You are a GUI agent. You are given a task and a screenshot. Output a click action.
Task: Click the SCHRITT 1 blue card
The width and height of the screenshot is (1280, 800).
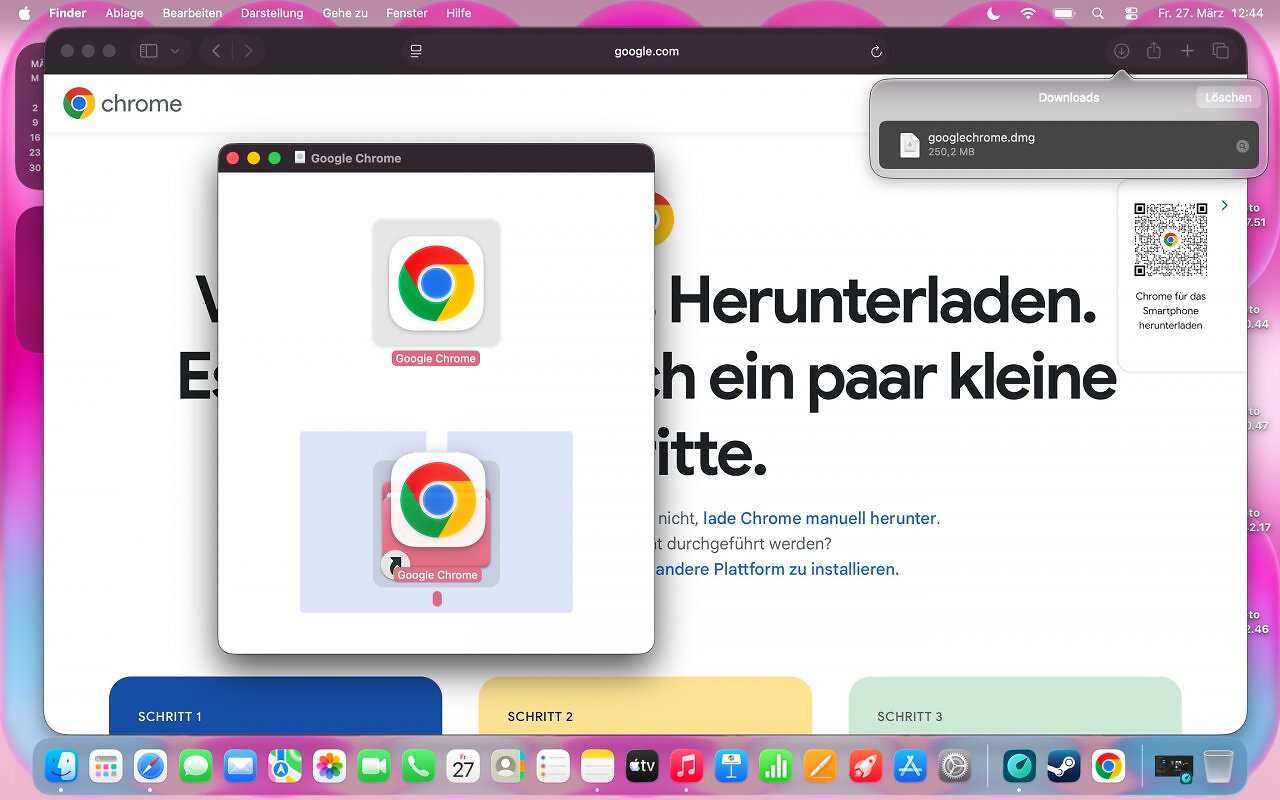[x=275, y=705]
